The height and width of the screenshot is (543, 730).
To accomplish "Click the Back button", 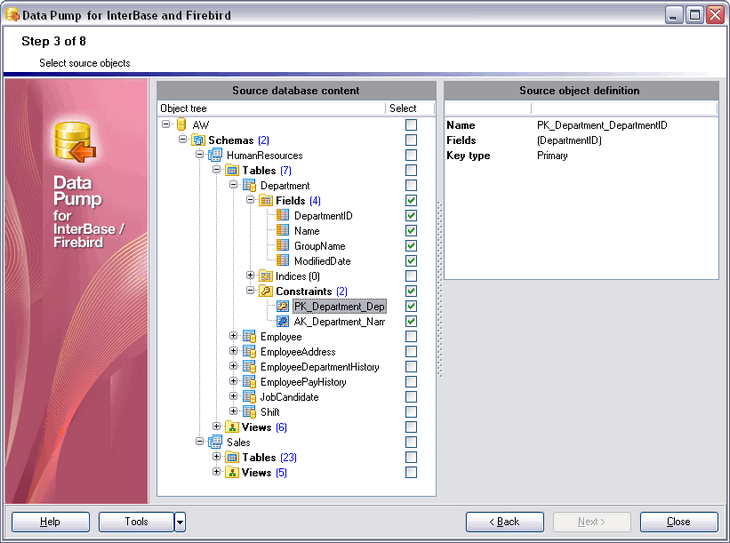I will pos(504,521).
